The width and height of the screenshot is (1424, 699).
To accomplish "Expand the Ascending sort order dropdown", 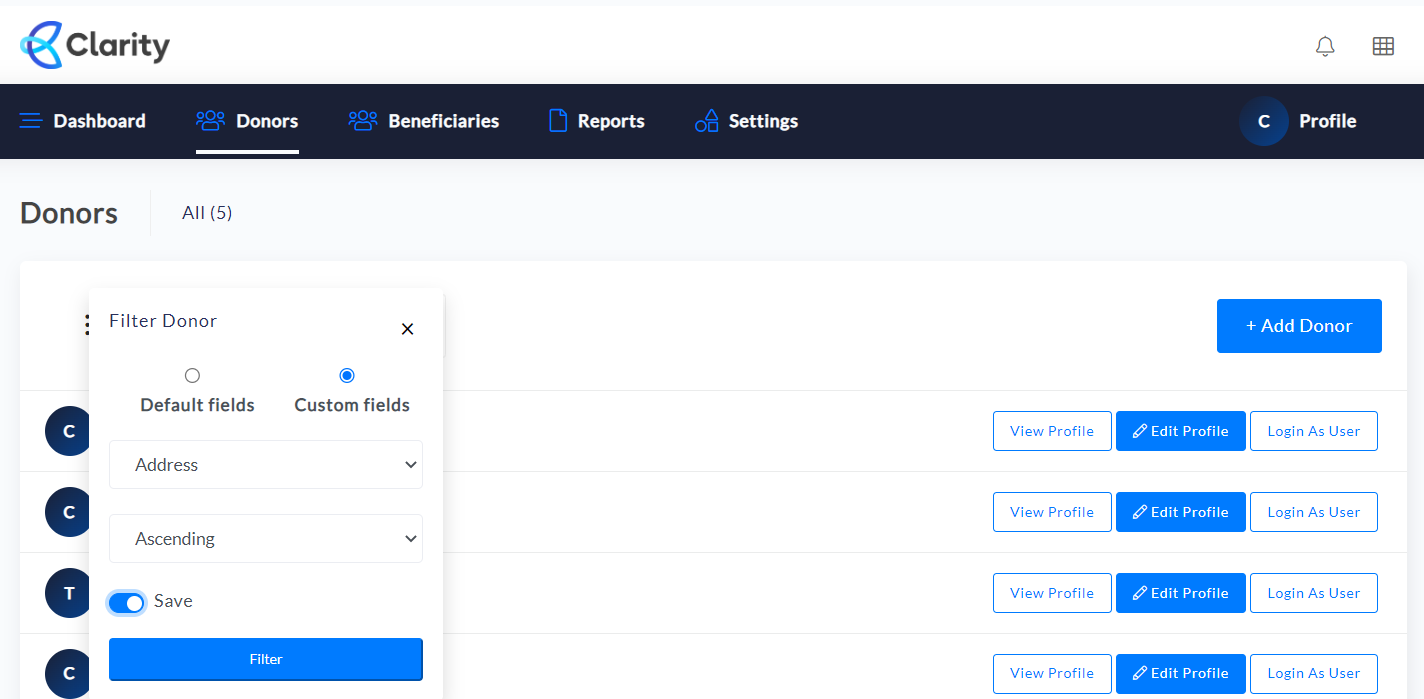I will 266,539.
